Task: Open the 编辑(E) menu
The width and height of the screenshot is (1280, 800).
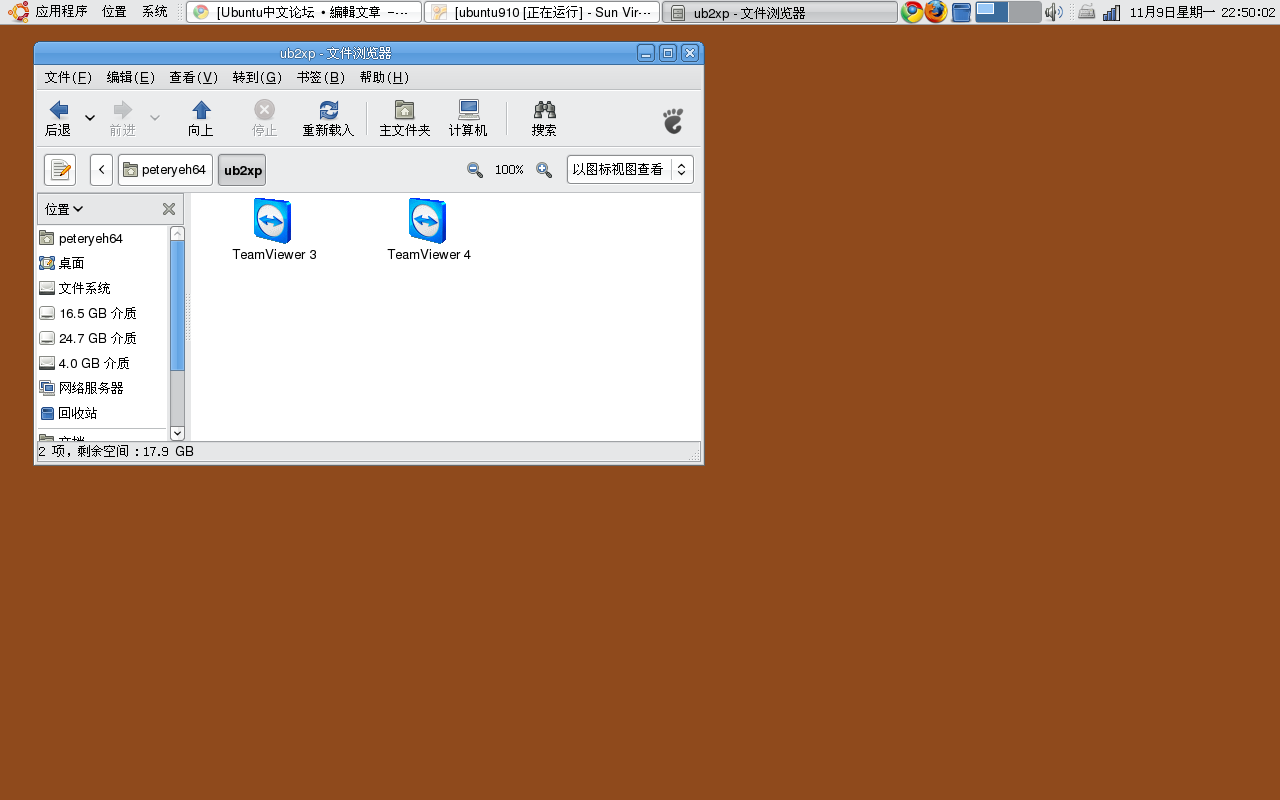Action: (131, 77)
